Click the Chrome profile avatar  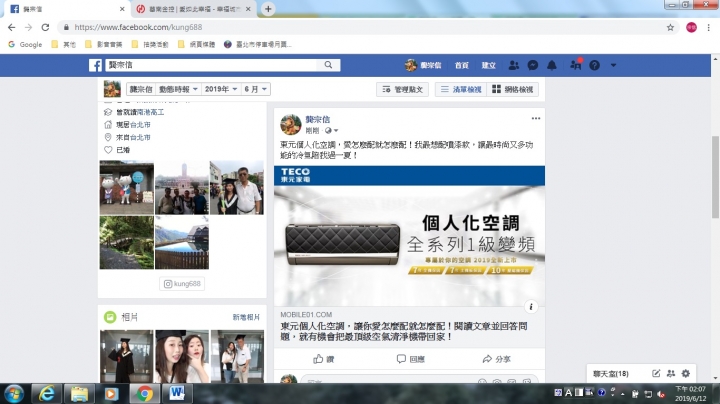coord(691,28)
